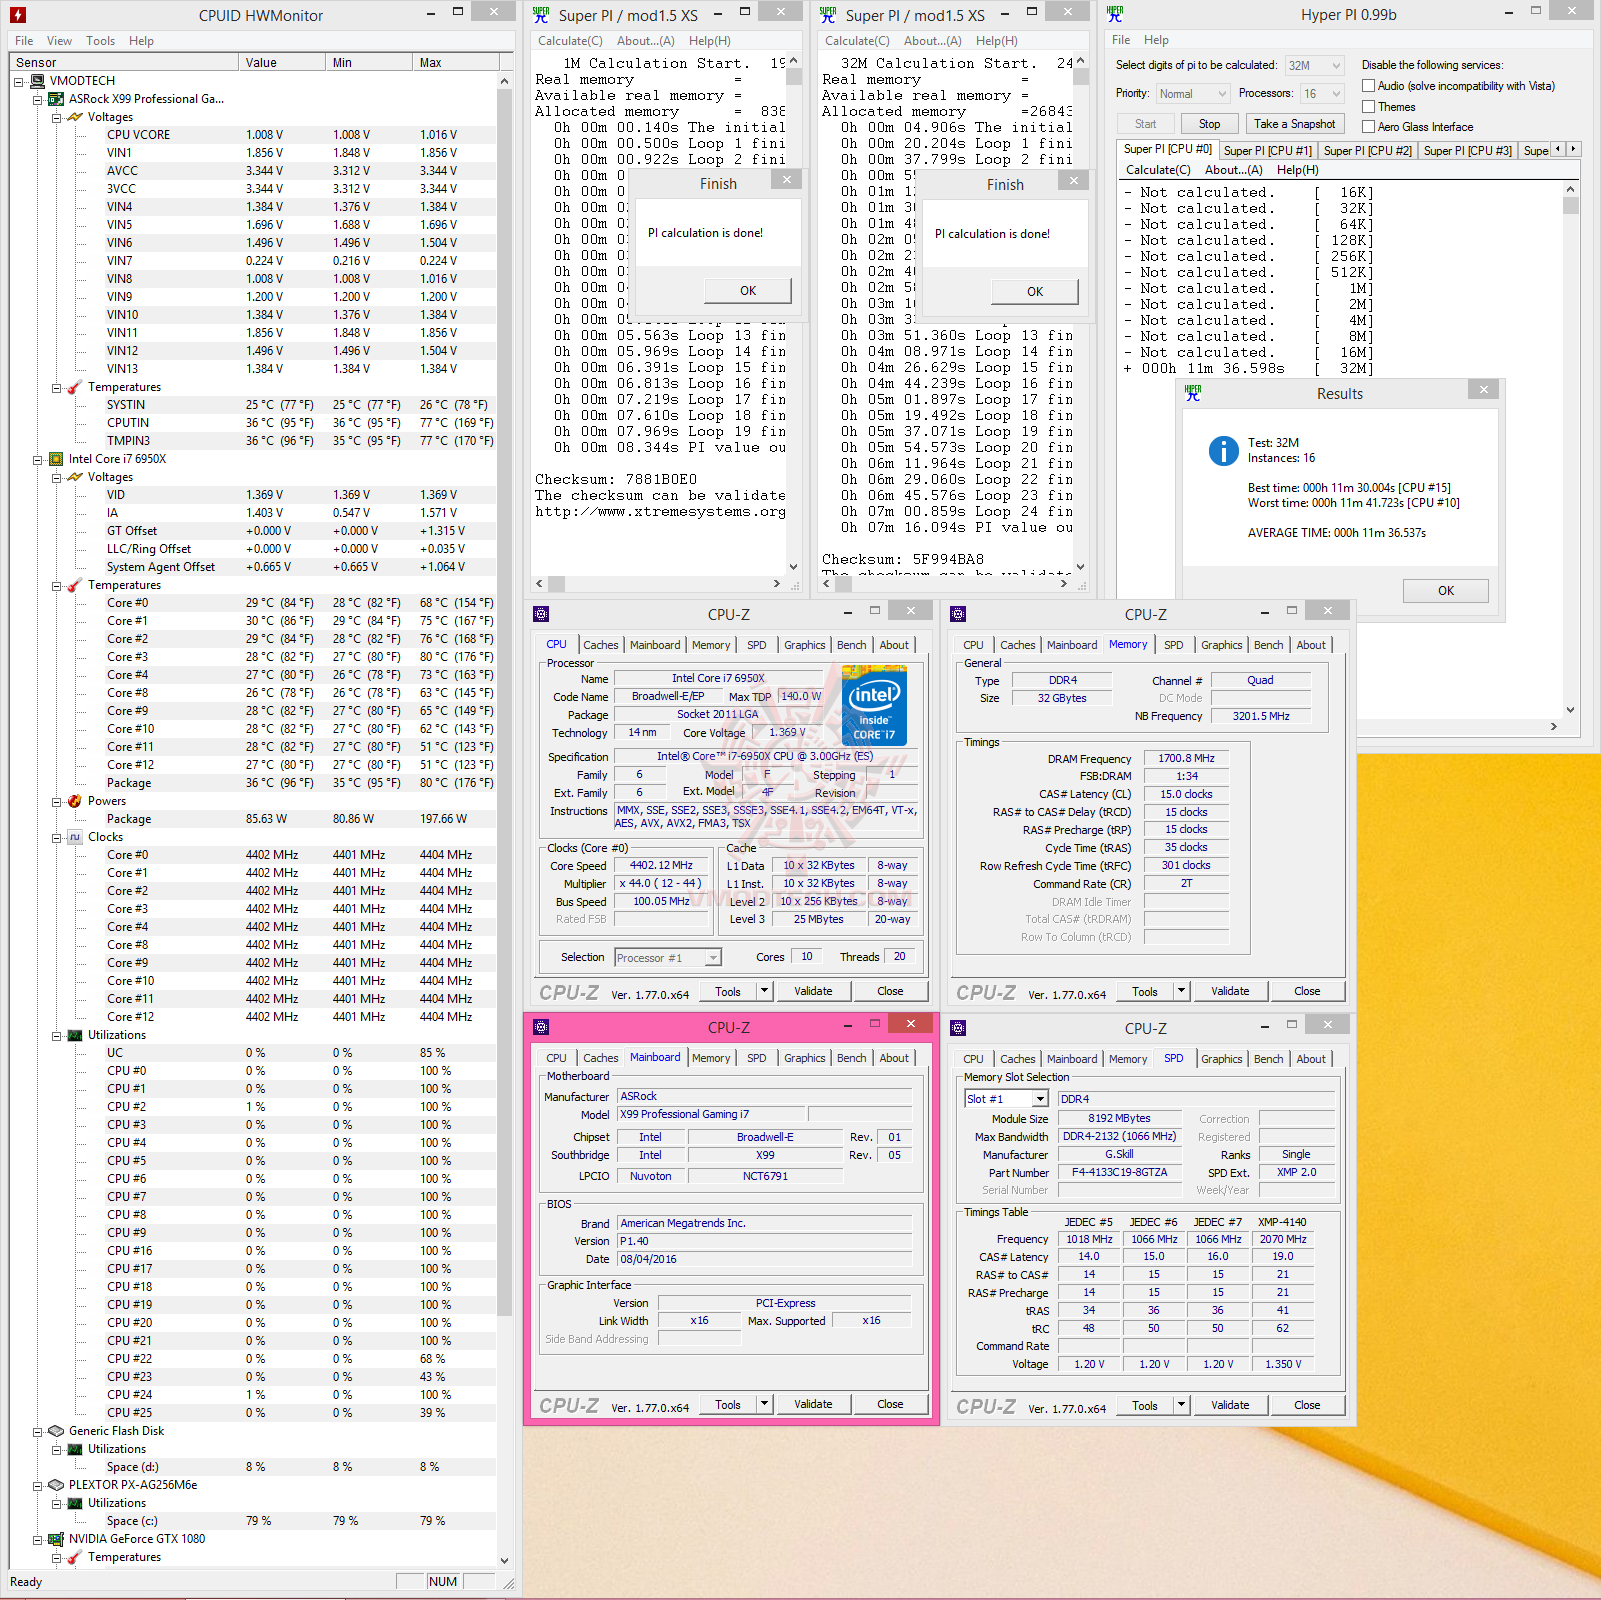The height and width of the screenshot is (1600, 1601).
Task: Click the Generic Flash Disk drive icon
Action: point(57,1431)
